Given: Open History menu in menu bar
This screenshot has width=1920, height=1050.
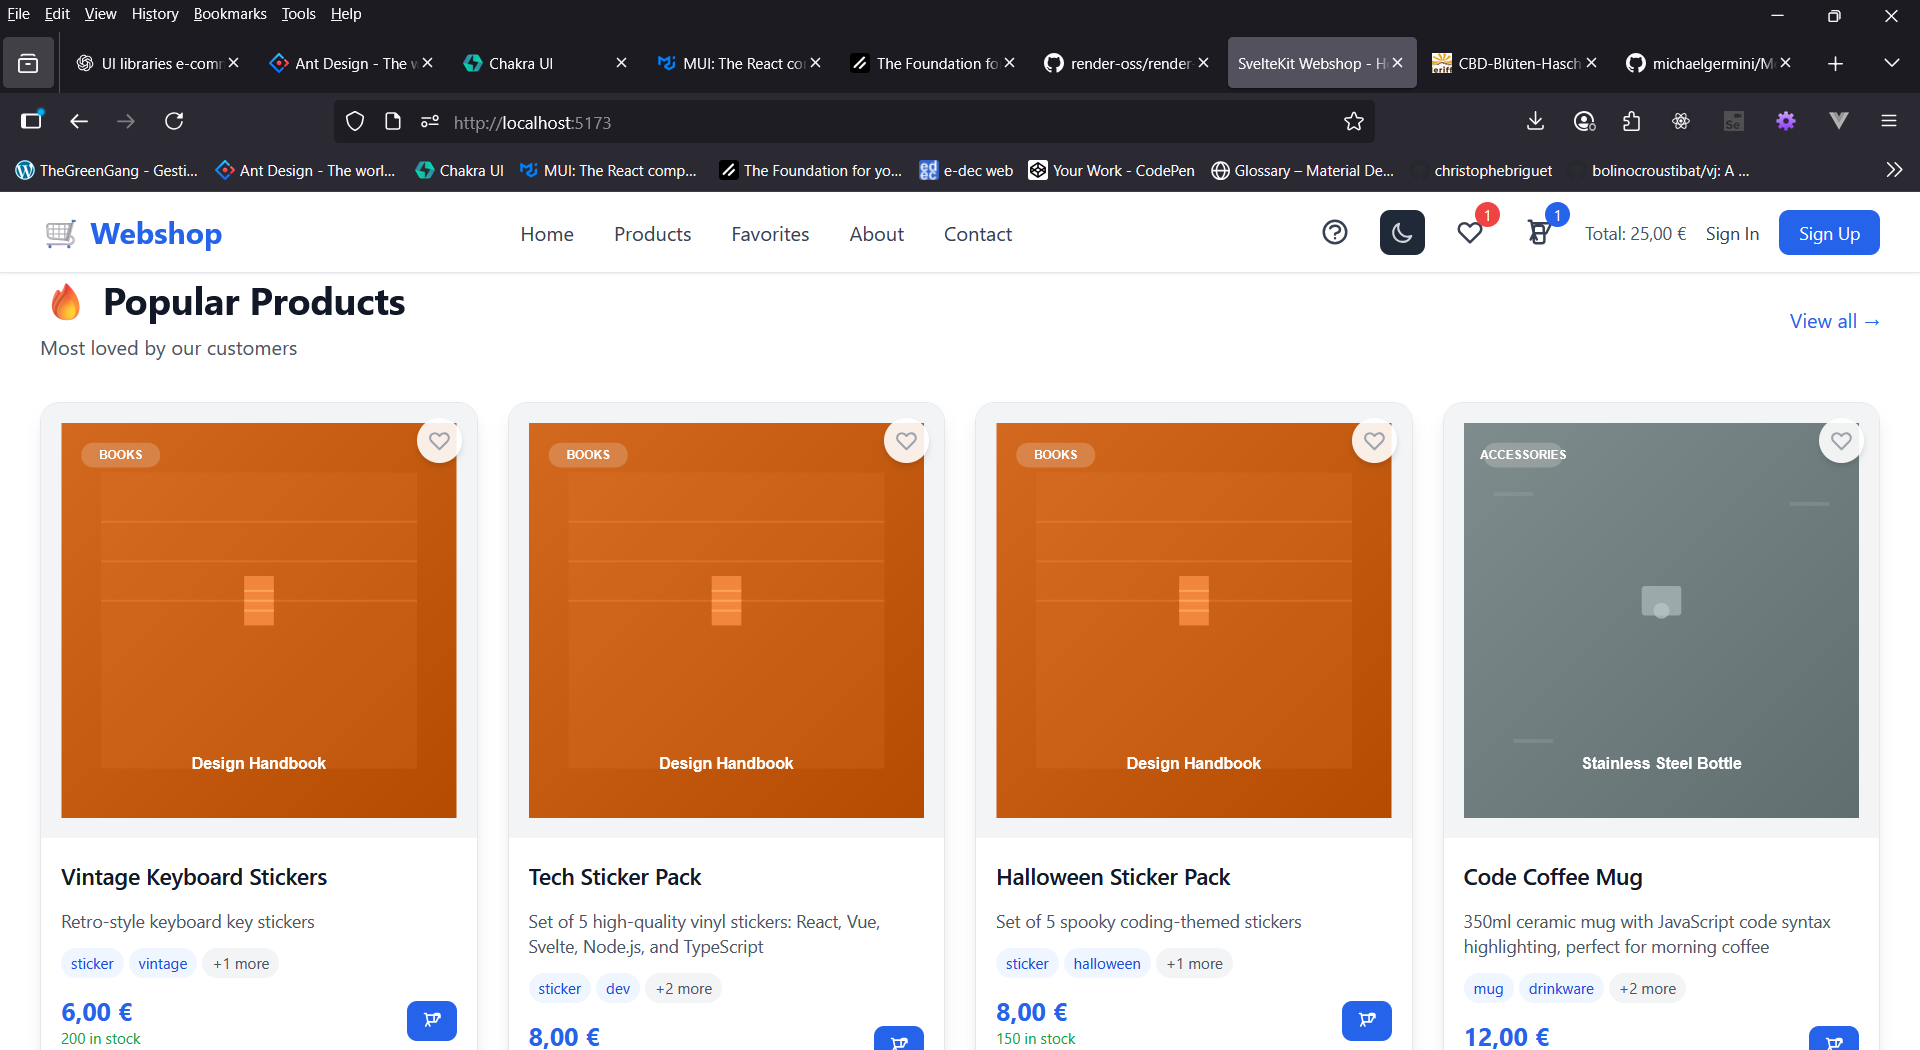Looking at the screenshot, I should 155,14.
